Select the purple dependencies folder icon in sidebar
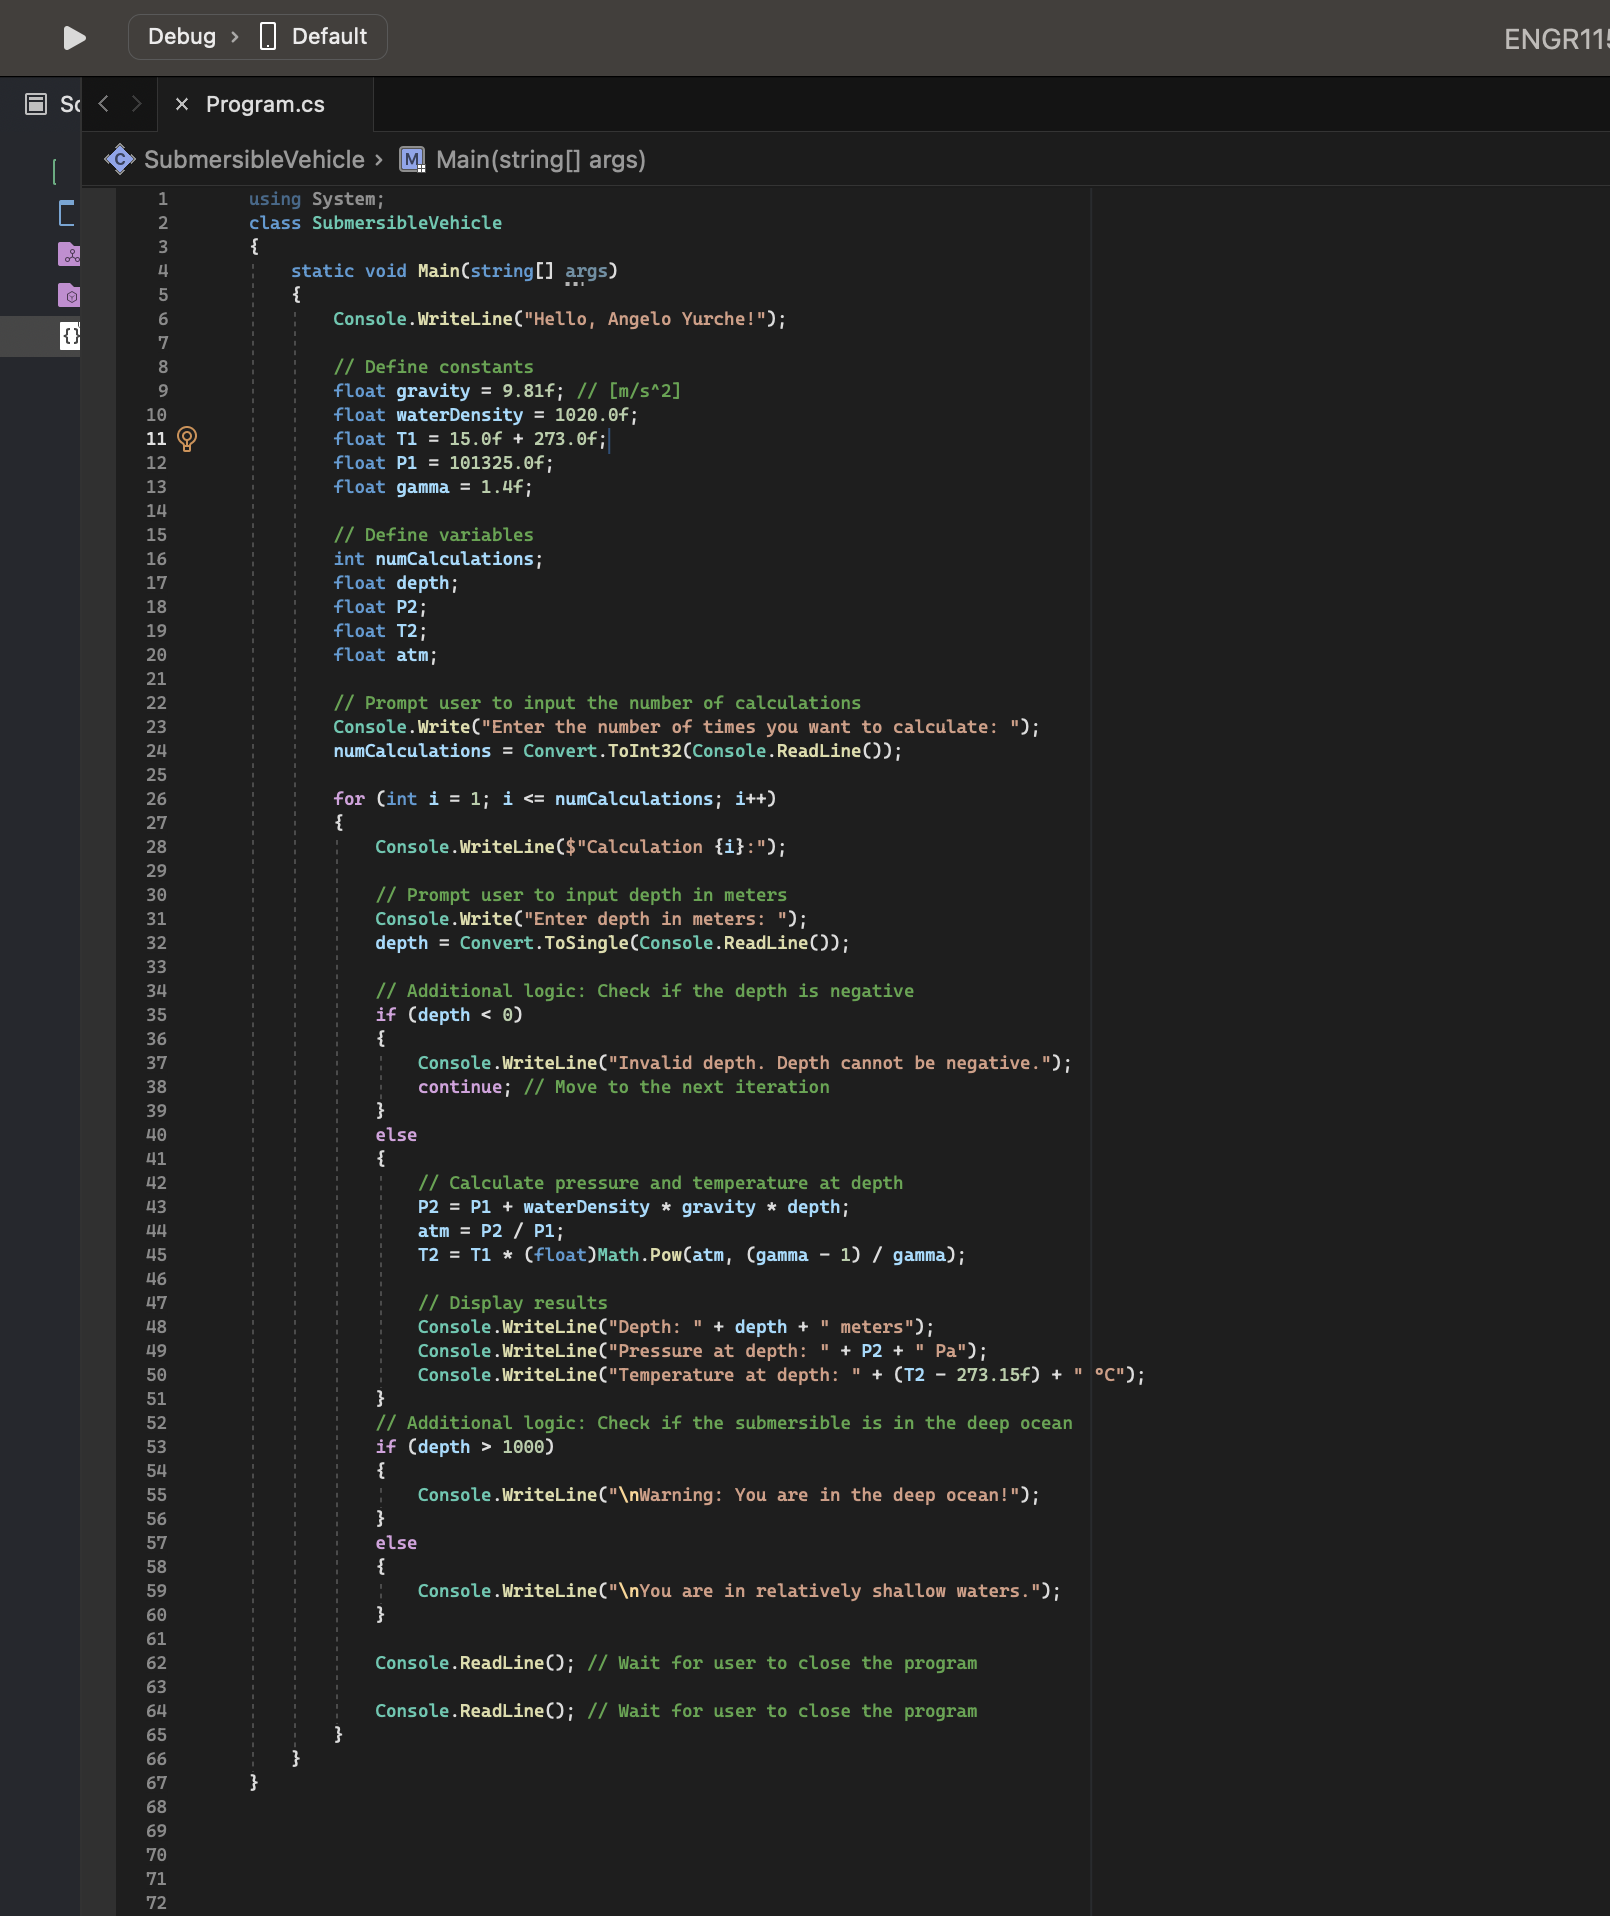1610x1916 pixels. point(69,254)
